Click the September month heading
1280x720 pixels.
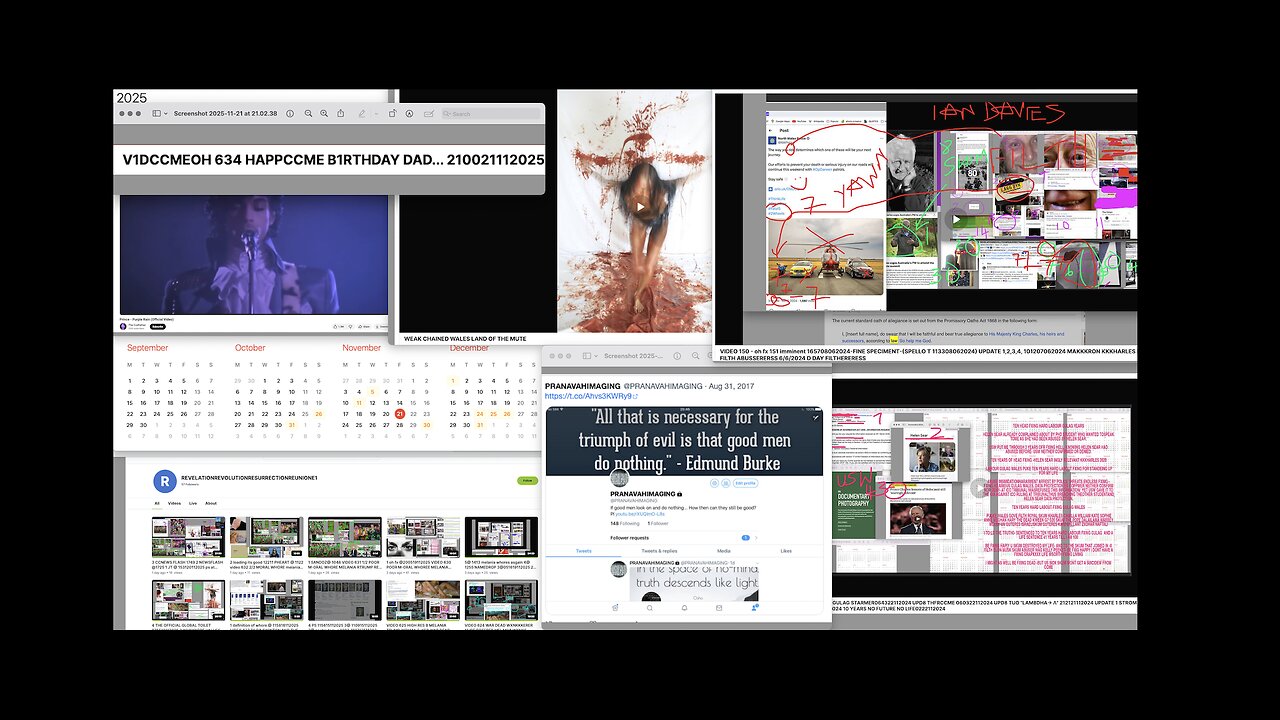click(147, 348)
